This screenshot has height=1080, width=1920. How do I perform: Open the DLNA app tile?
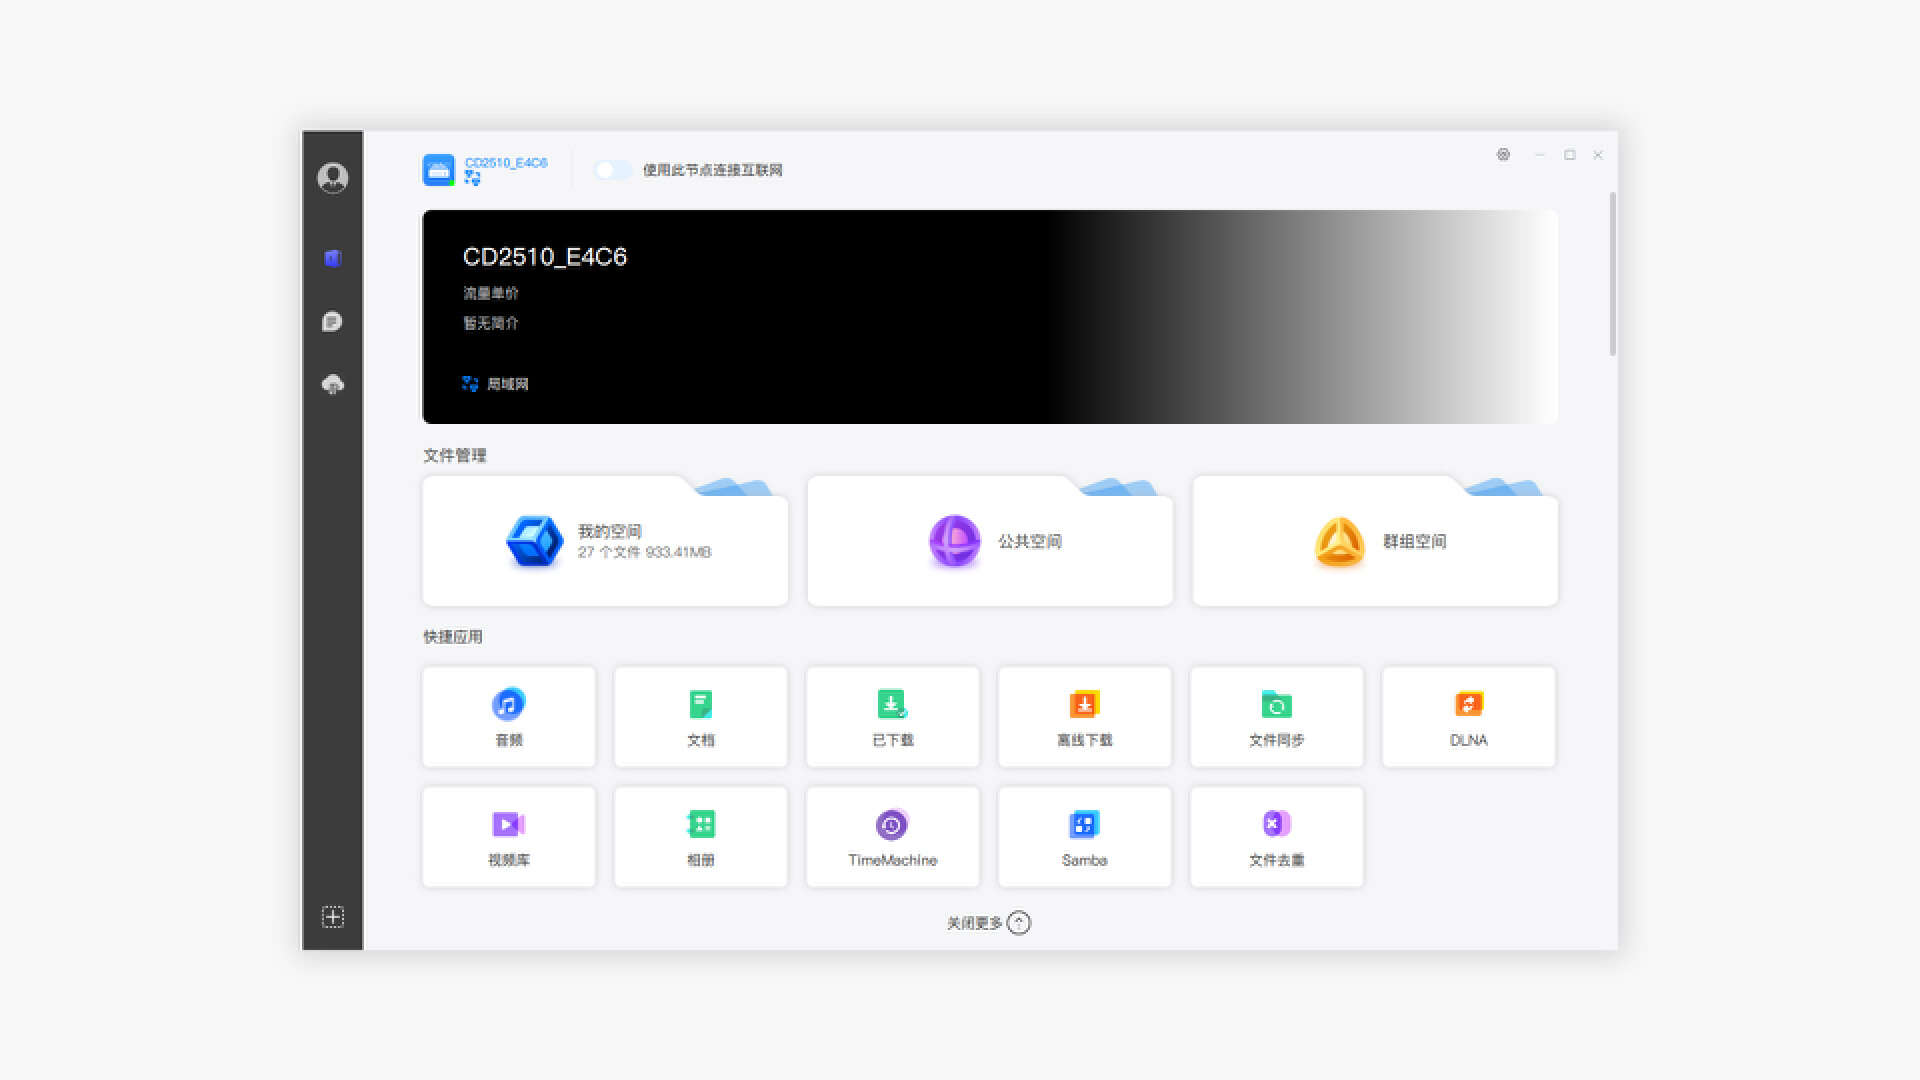click(1468, 716)
